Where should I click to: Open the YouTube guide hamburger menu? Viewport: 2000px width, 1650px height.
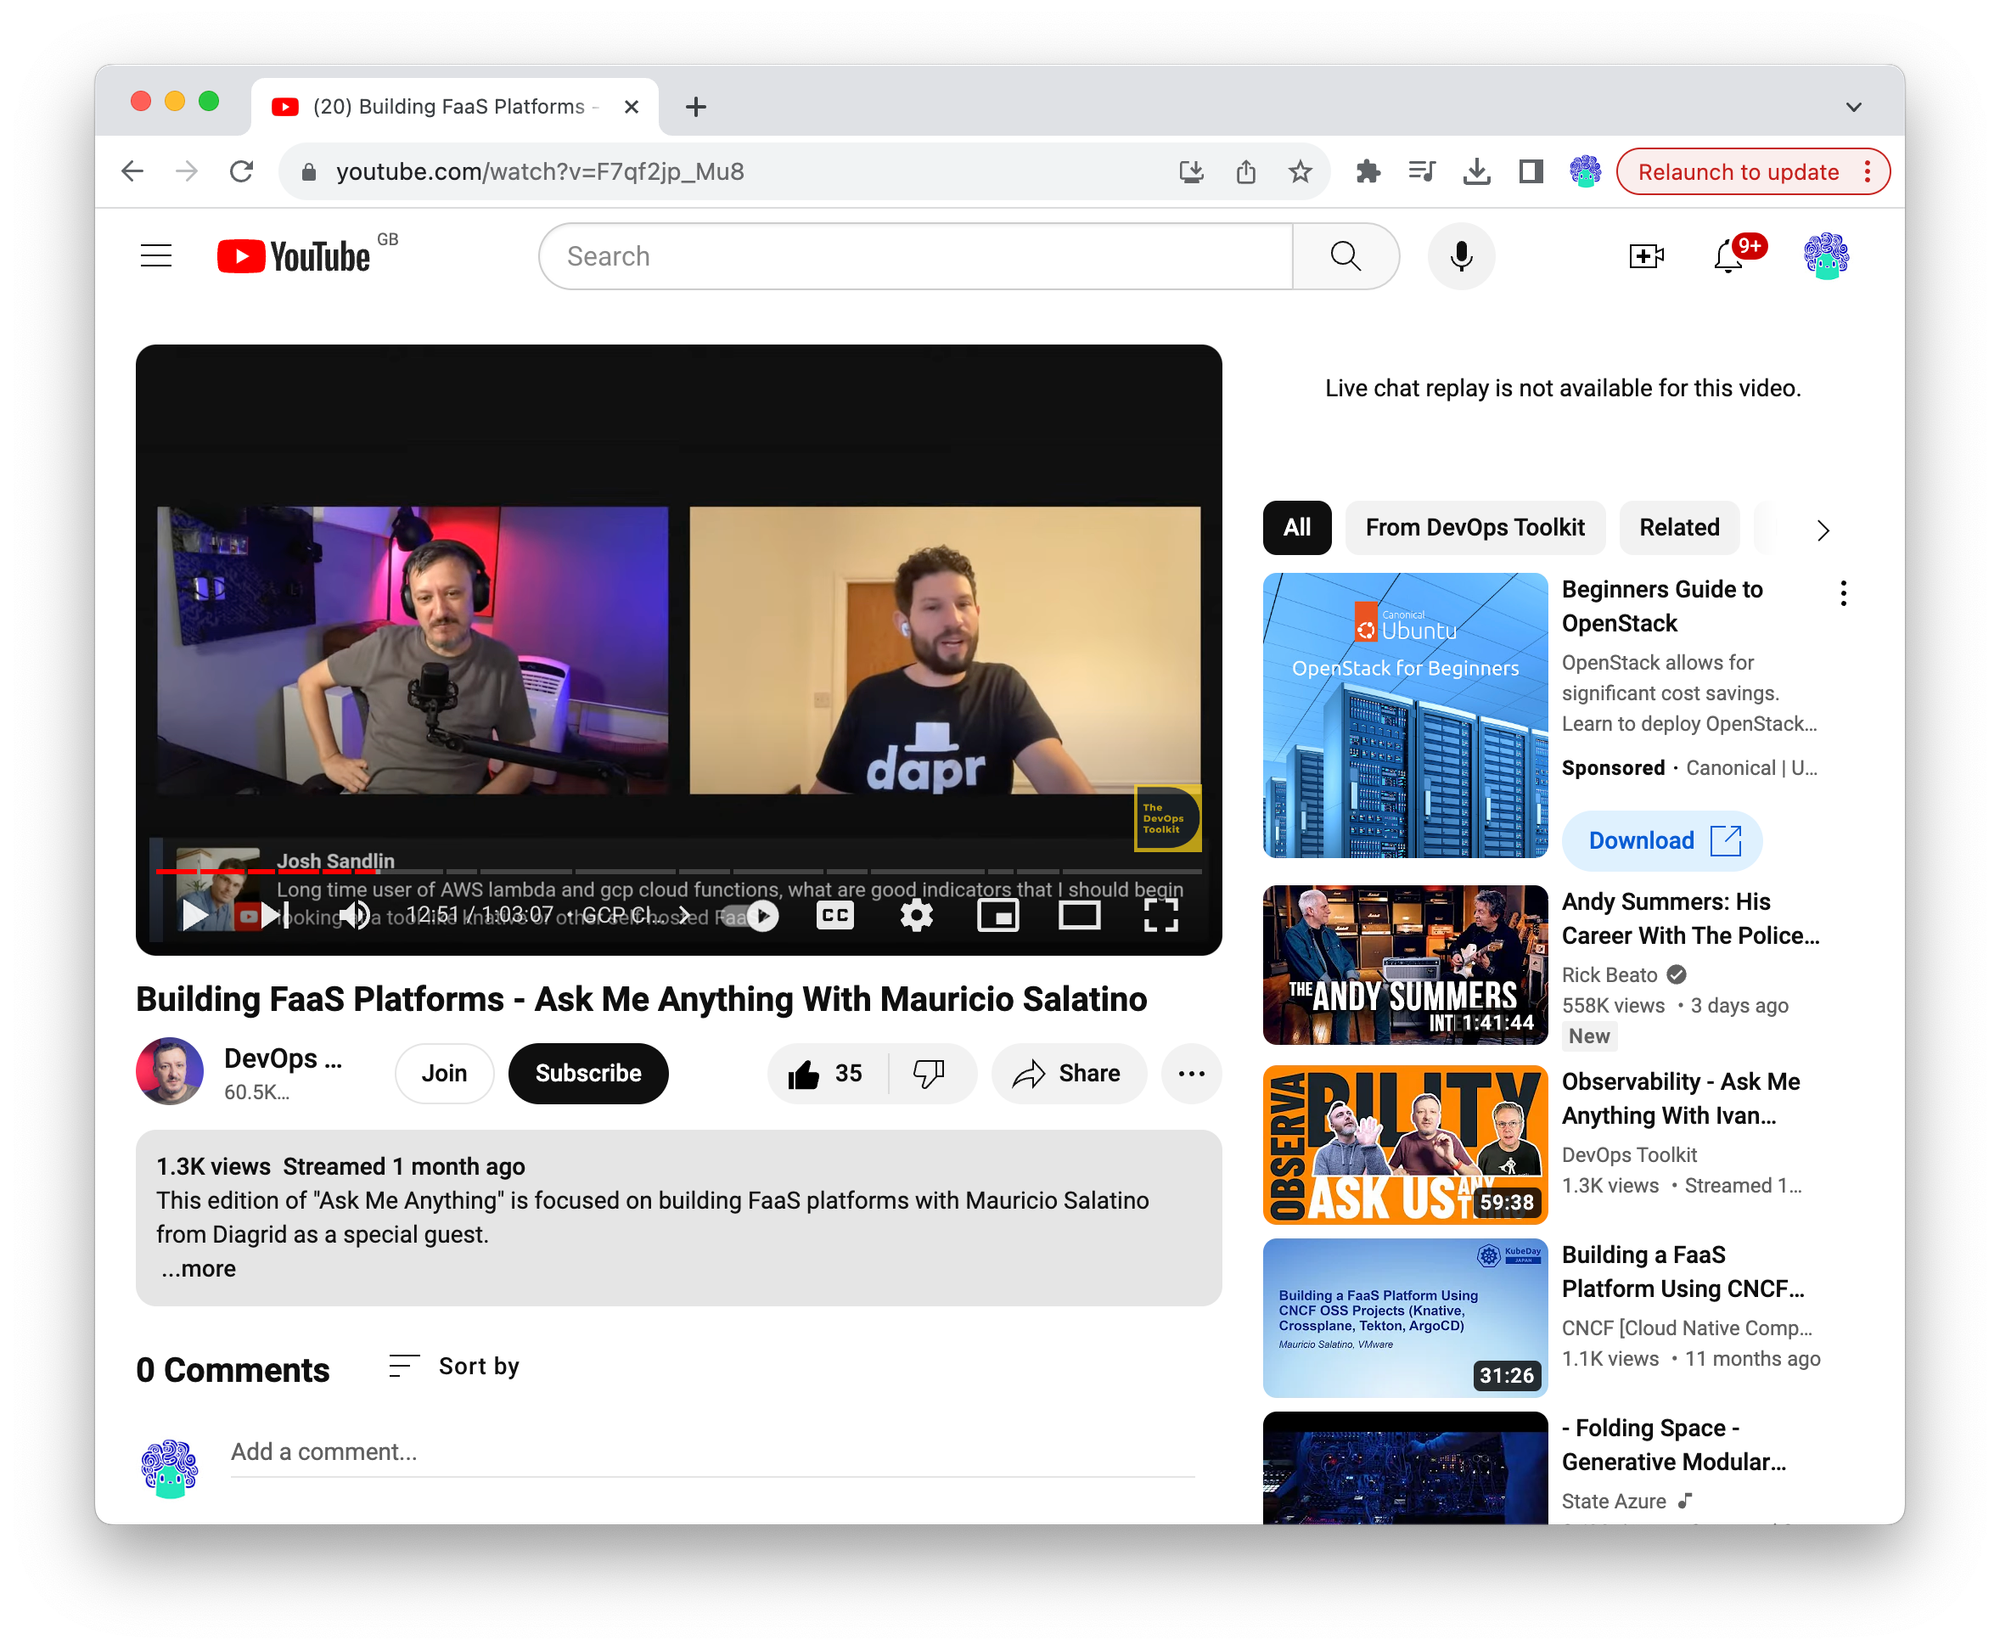[156, 256]
